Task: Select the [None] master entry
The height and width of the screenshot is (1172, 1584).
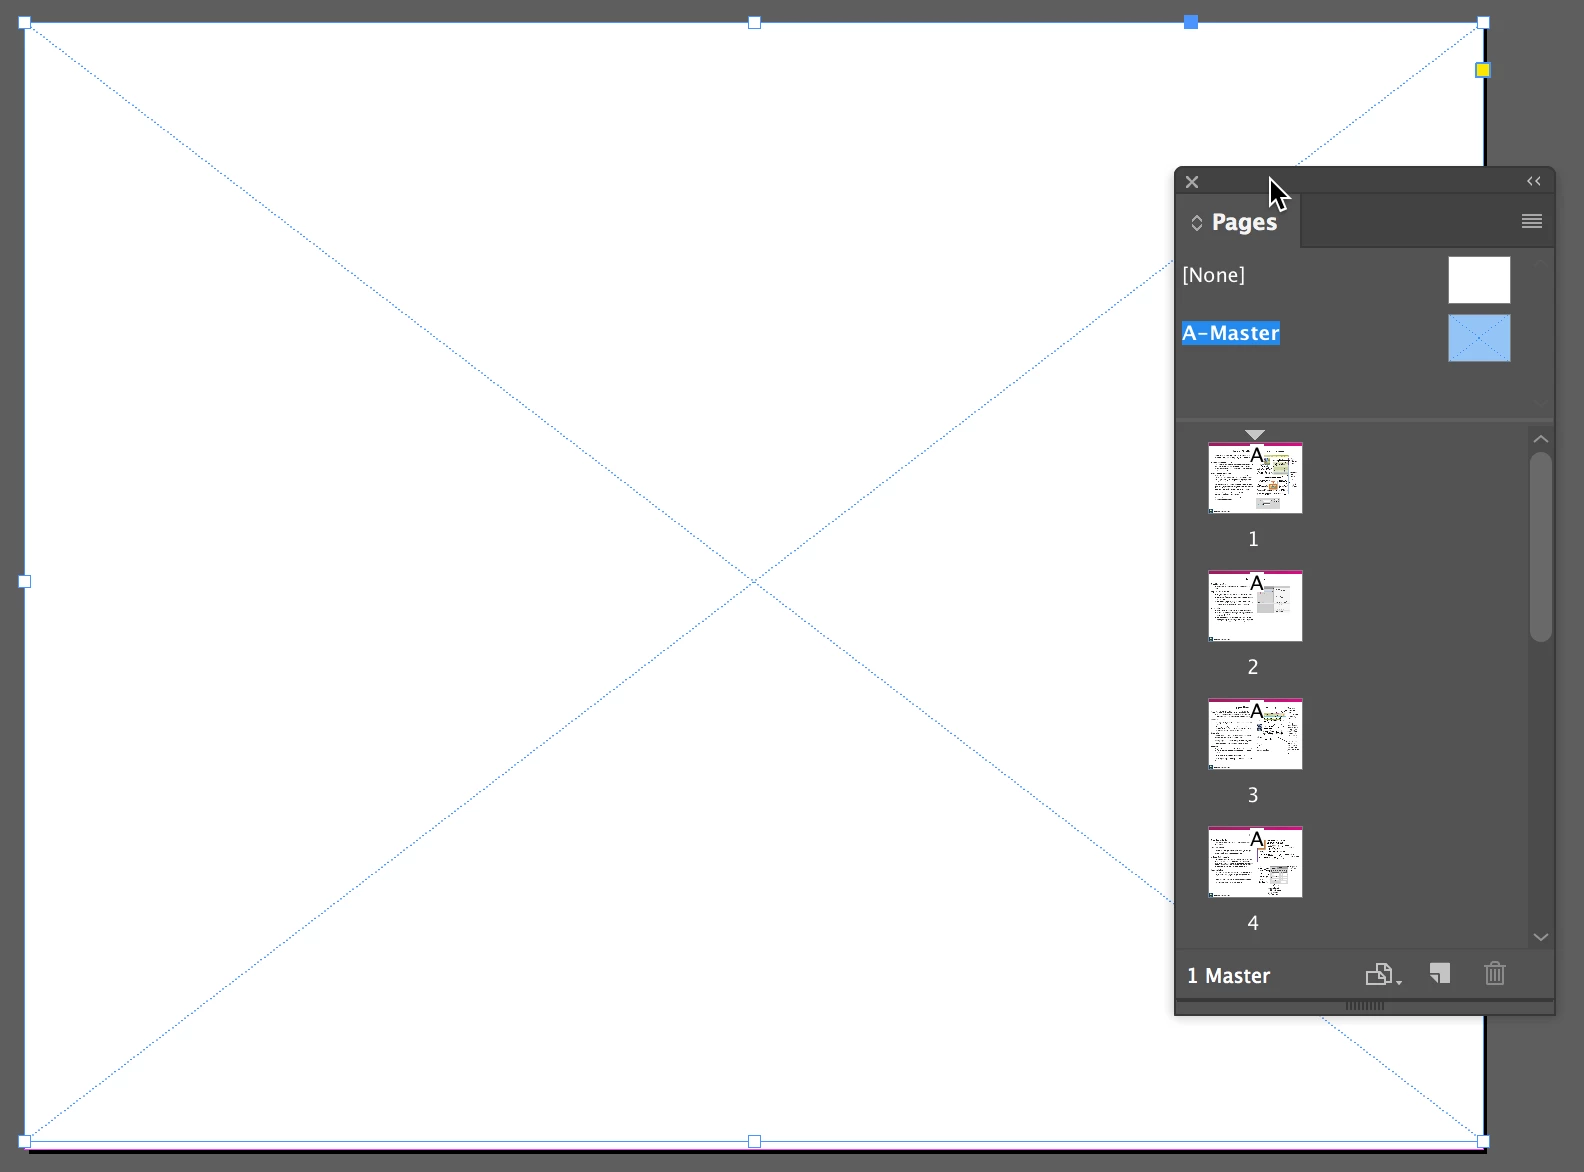Action: 1214,275
